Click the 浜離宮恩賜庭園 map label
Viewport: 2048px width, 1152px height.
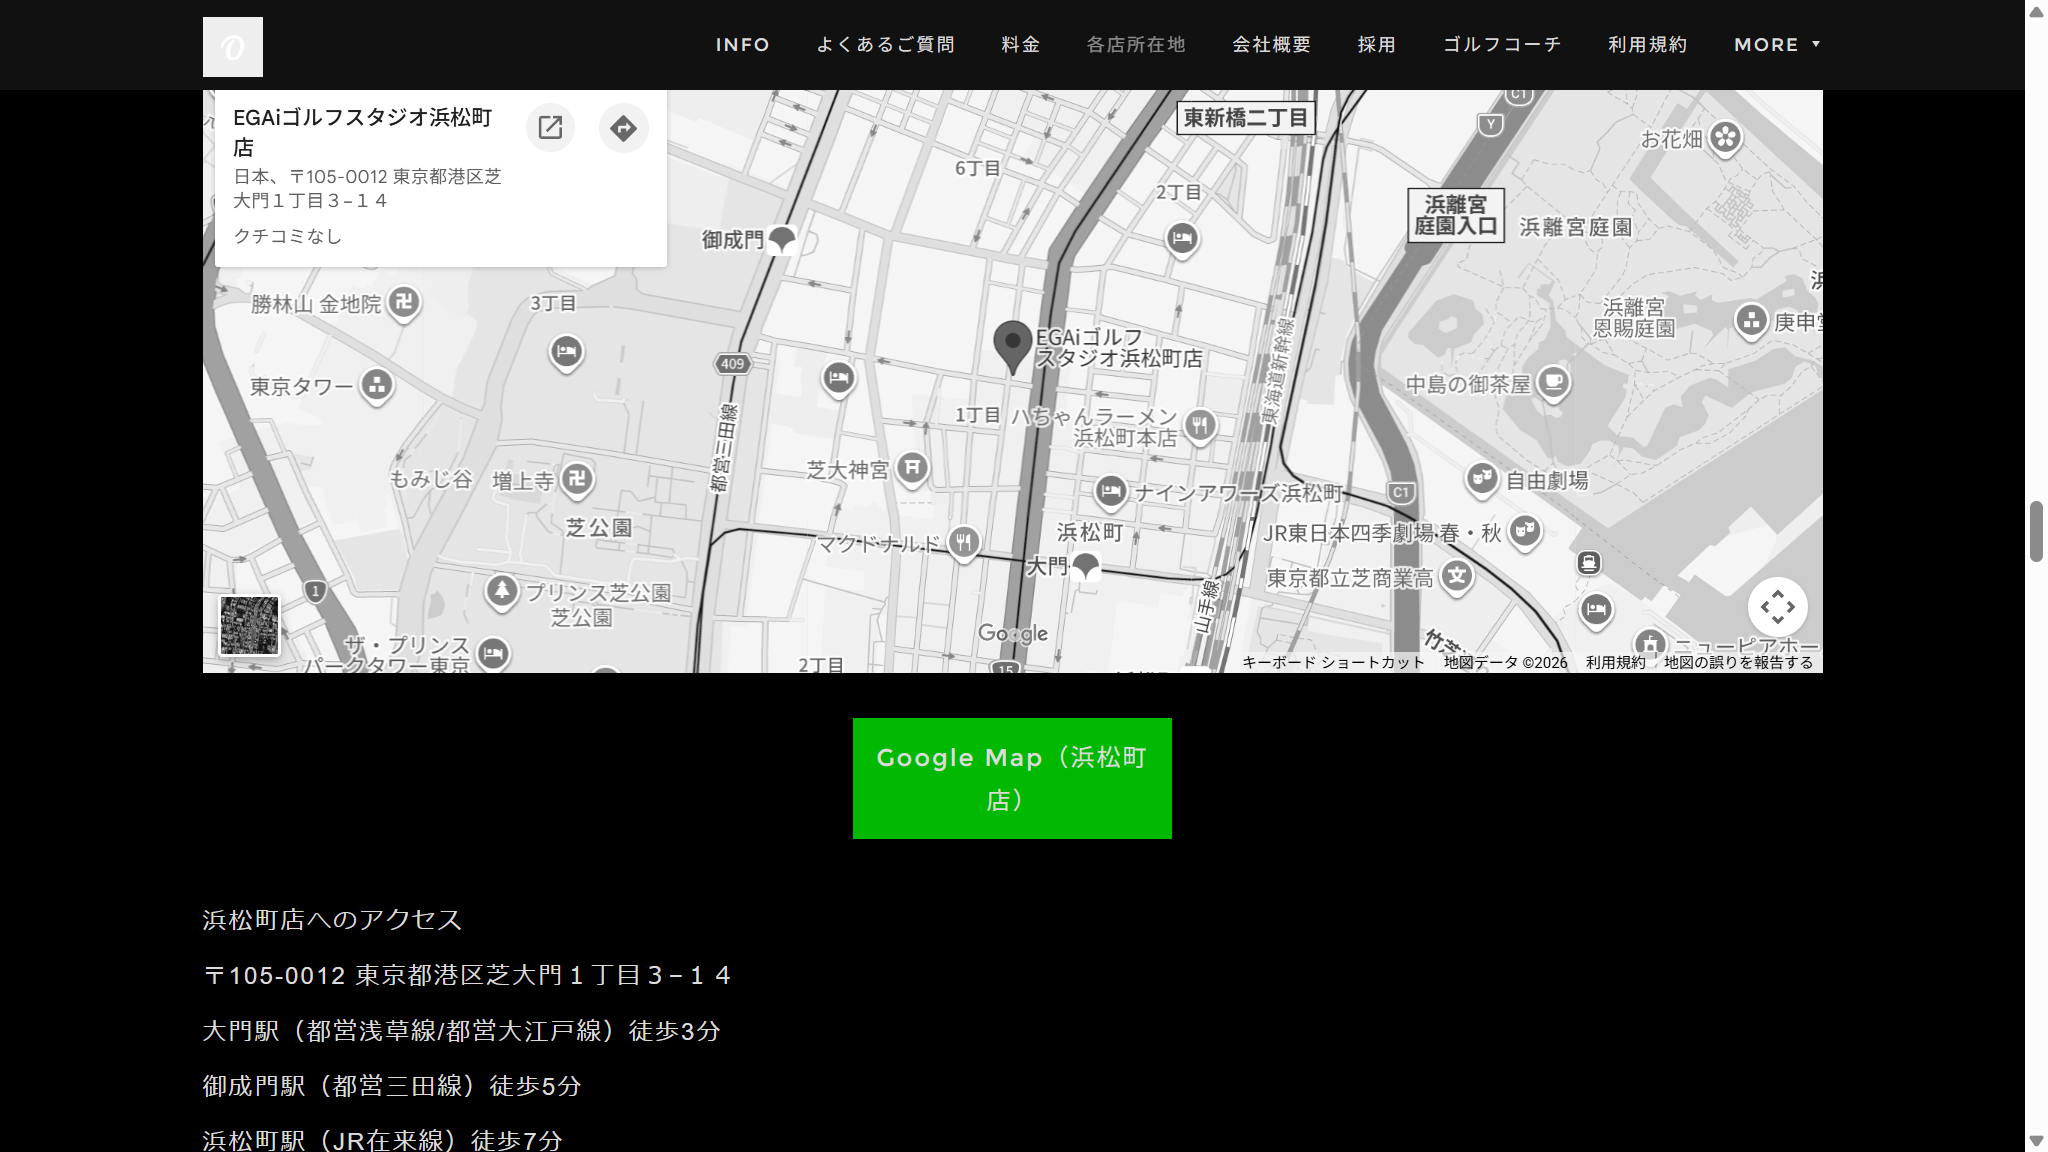click(1633, 317)
